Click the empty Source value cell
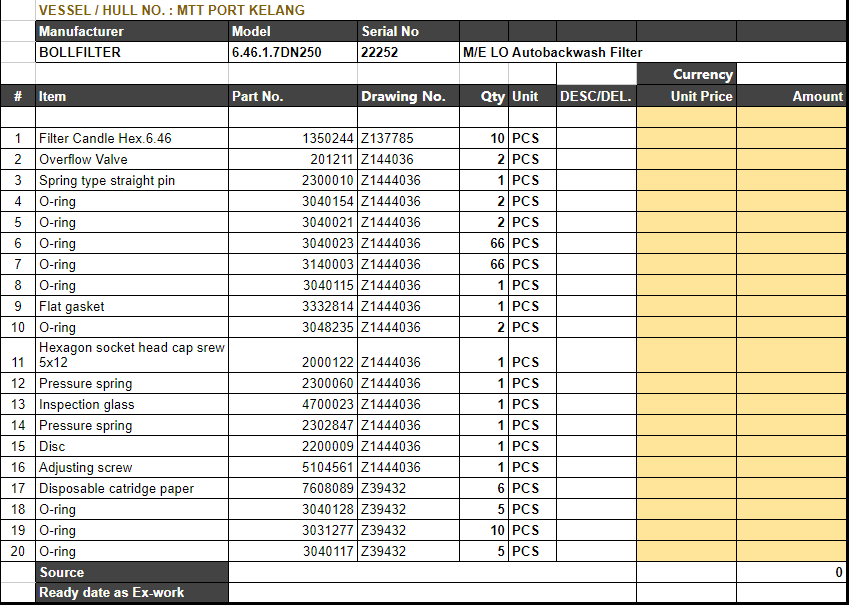The width and height of the screenshot is (850, 606). click(x=433, y=572)
